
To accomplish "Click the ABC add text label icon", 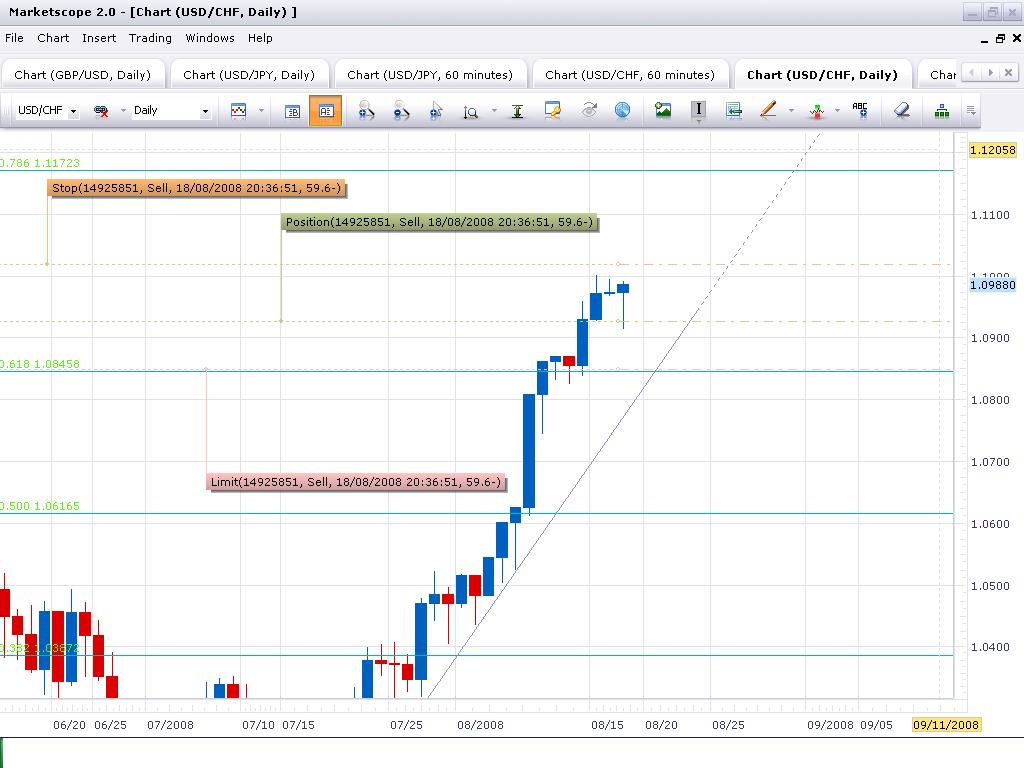I will tap(859, 110).
